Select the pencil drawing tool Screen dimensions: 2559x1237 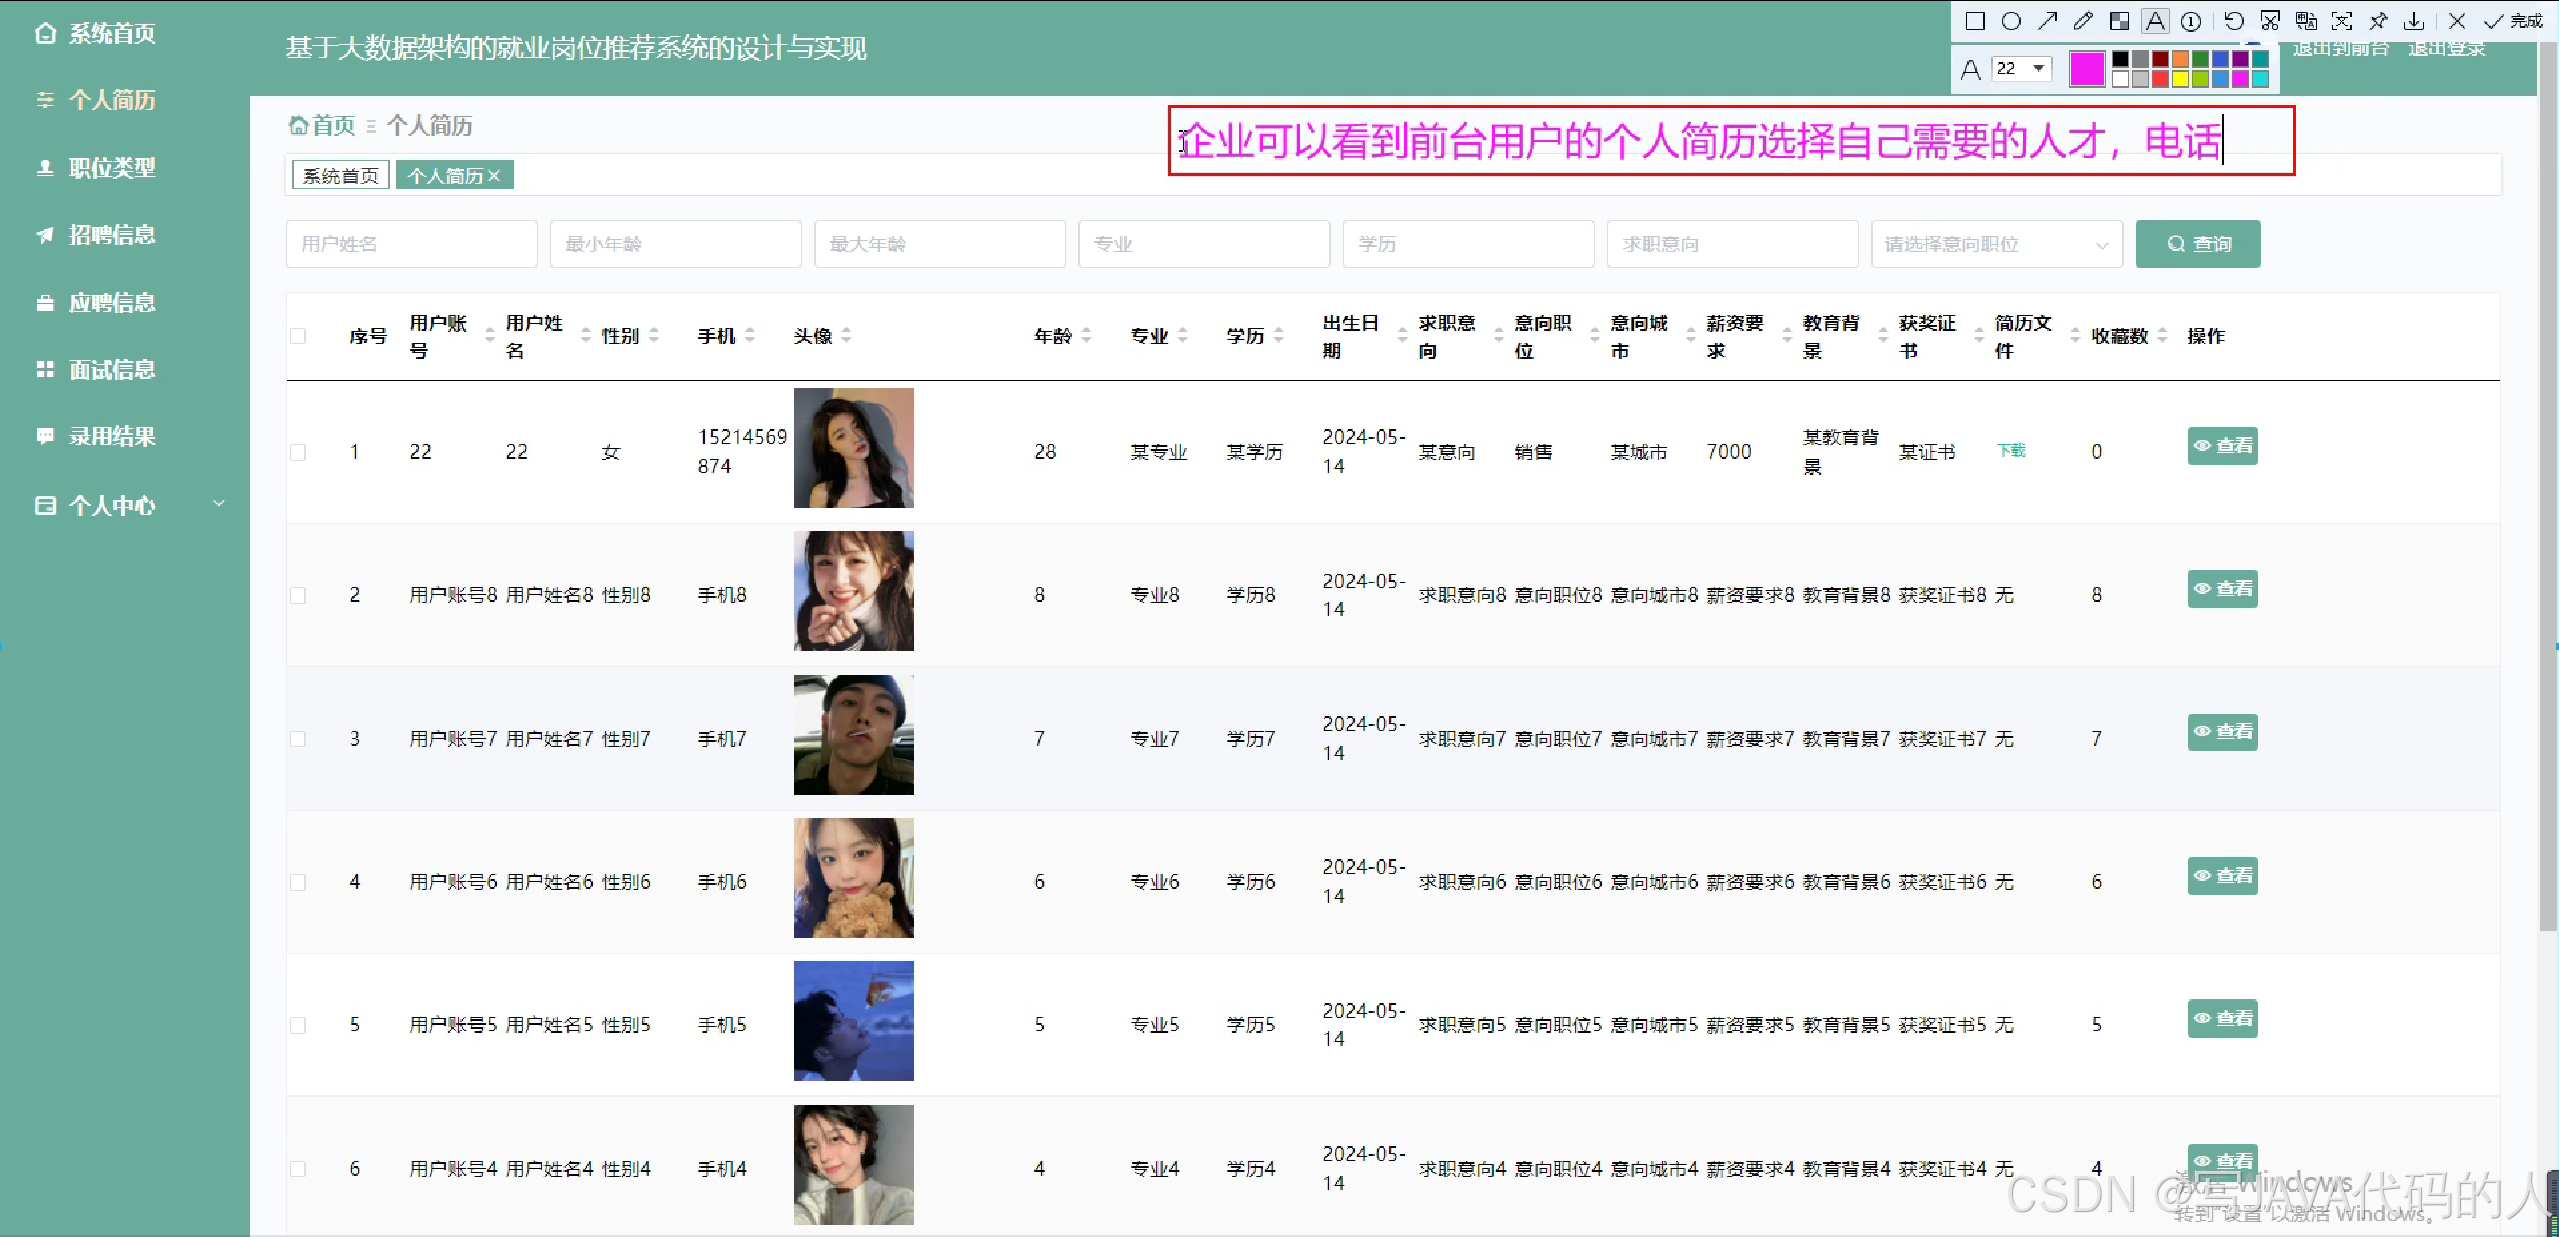tap(2083, 21)
